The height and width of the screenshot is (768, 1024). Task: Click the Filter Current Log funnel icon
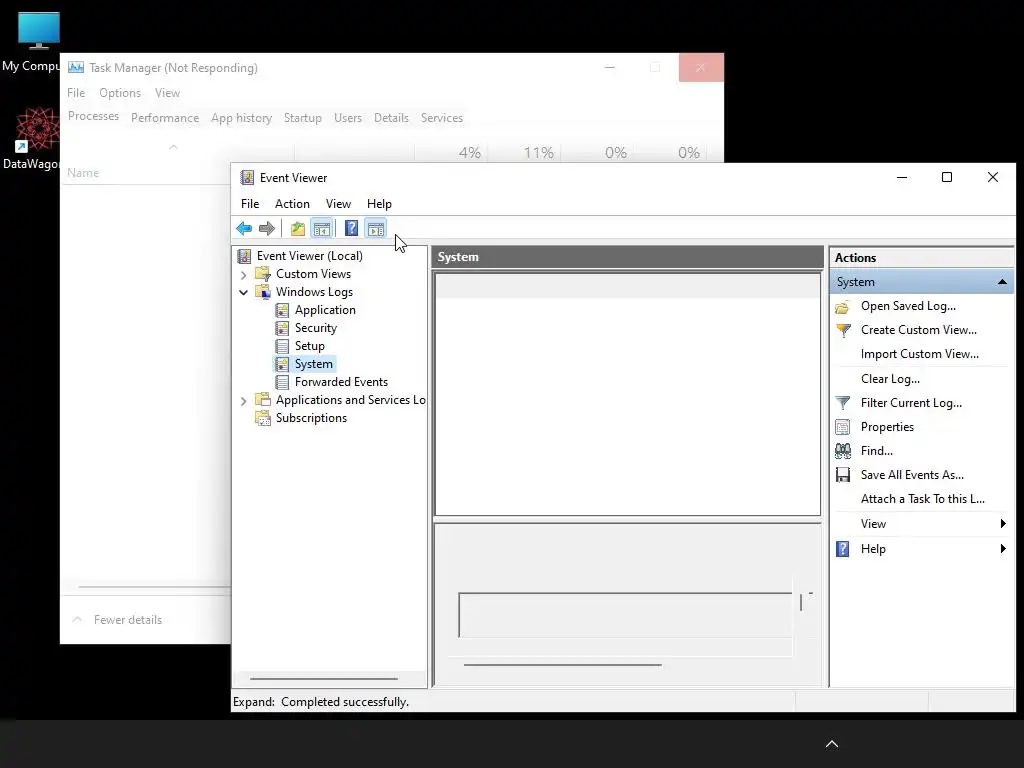point(843,403)
